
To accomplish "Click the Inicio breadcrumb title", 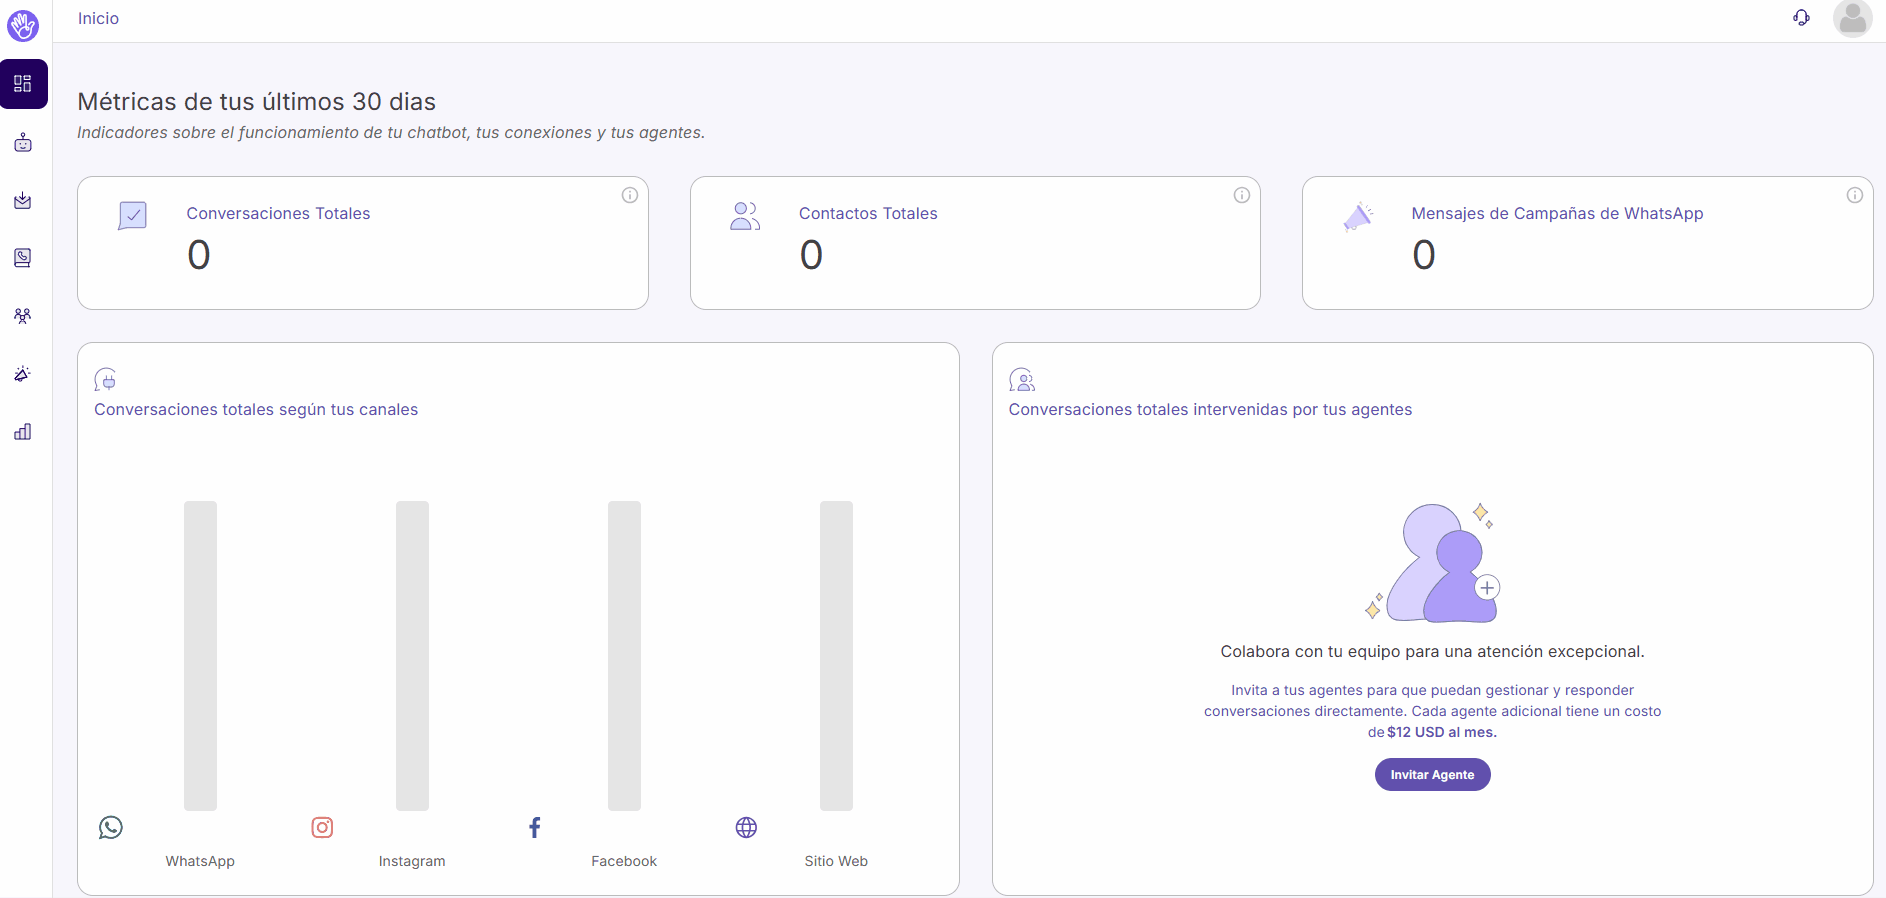I will (x=98, y=18).
